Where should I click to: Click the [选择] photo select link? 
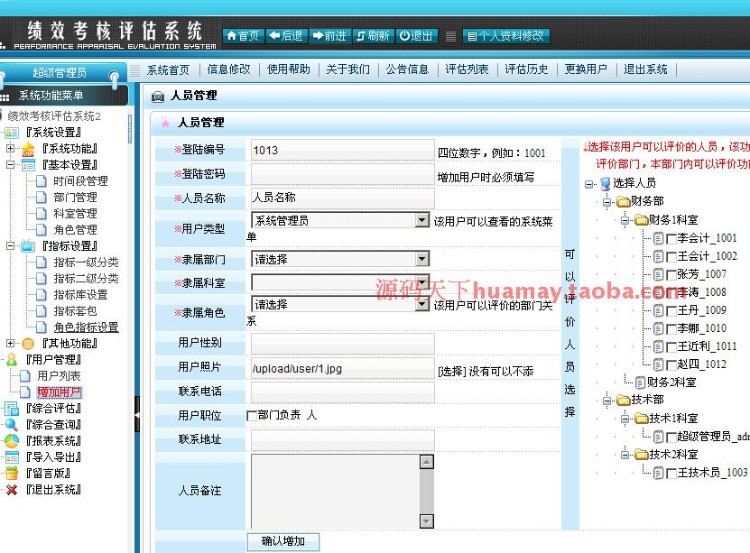tap(452, 371)
